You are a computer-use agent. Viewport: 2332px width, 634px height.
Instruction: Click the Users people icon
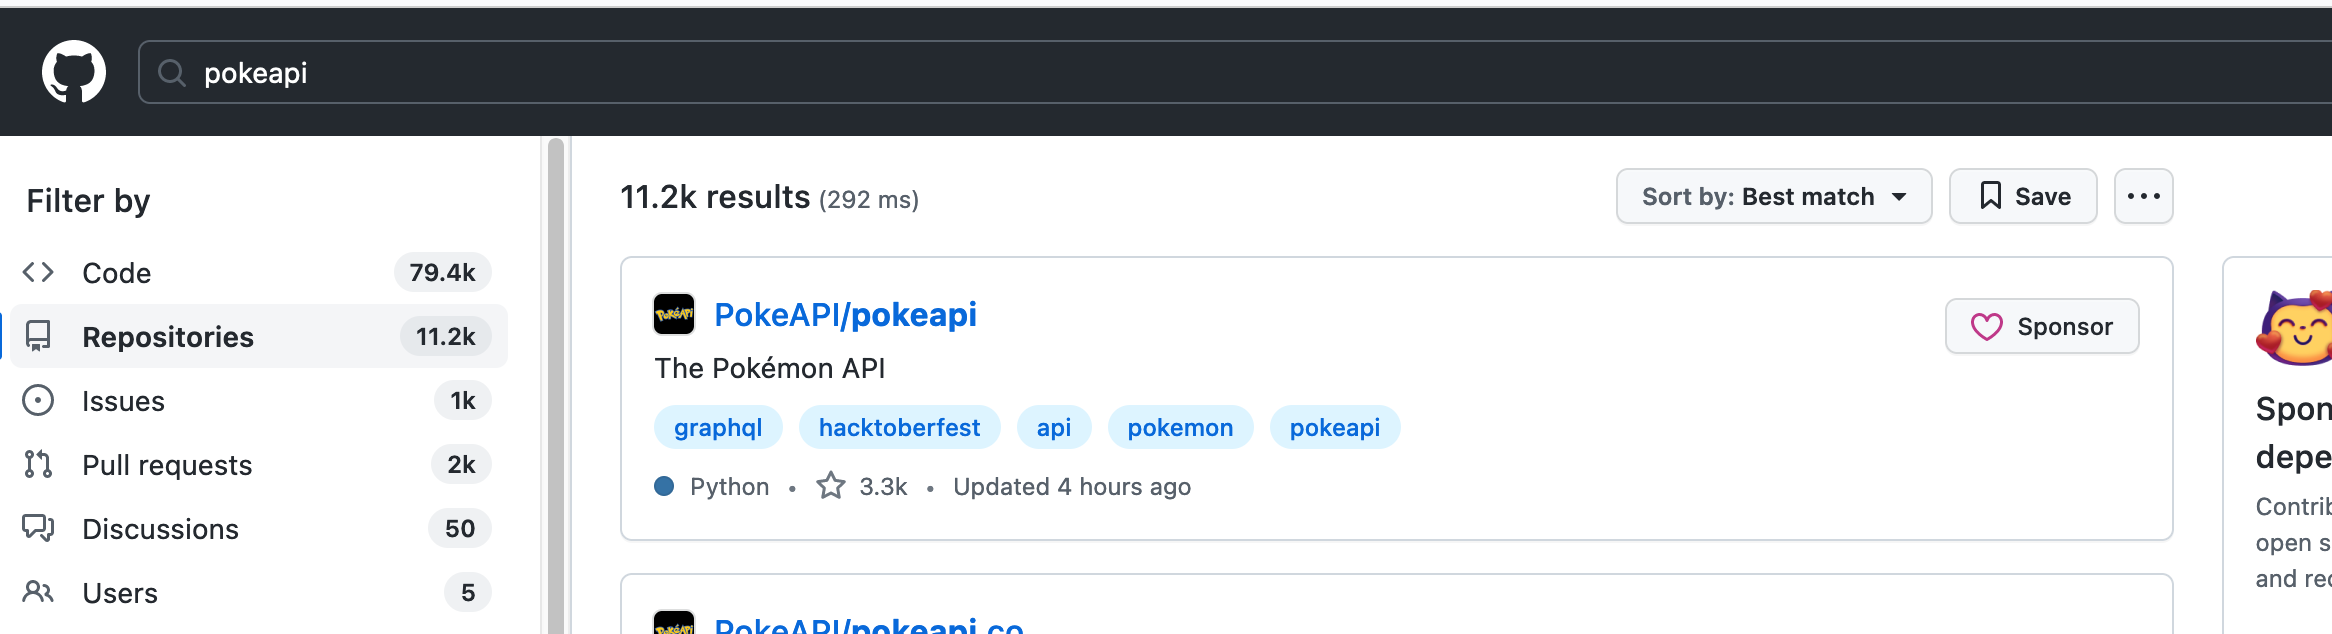pyautogui.click(x=38, y=592)
